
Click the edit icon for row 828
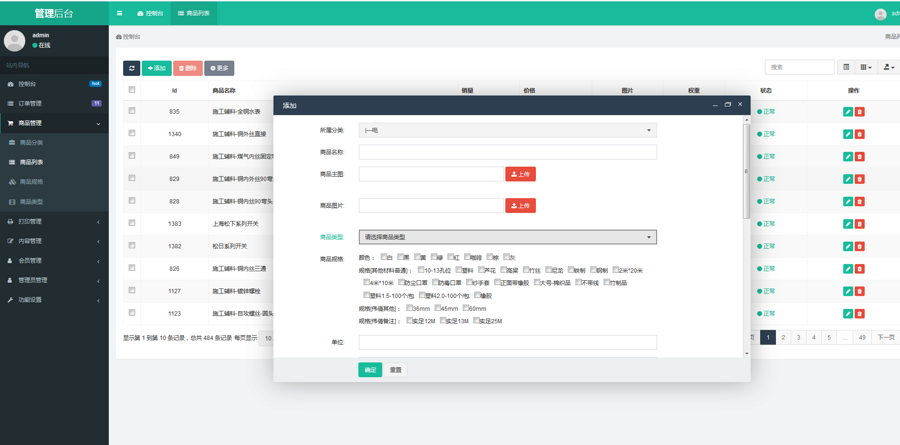pyautogui.click(x=848, y=202)
